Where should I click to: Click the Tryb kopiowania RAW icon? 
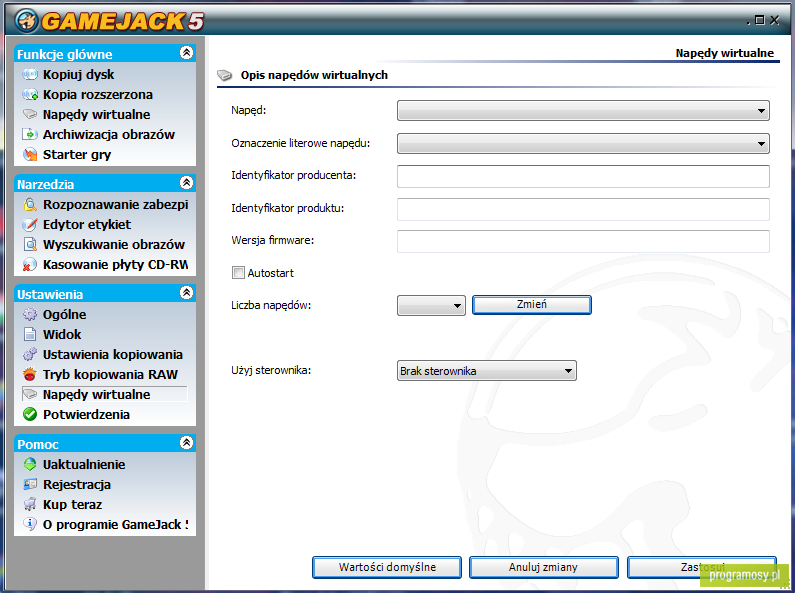point(30,375)
